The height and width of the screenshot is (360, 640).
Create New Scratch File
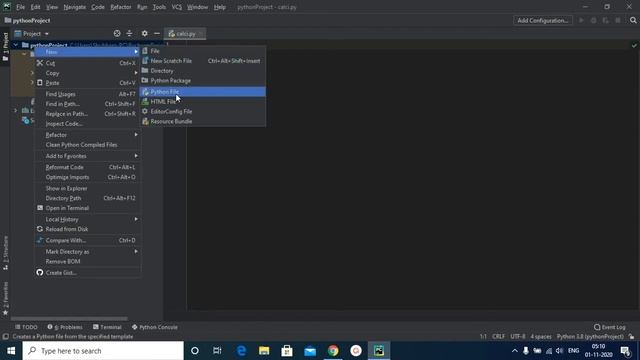(x=202, y=61)
